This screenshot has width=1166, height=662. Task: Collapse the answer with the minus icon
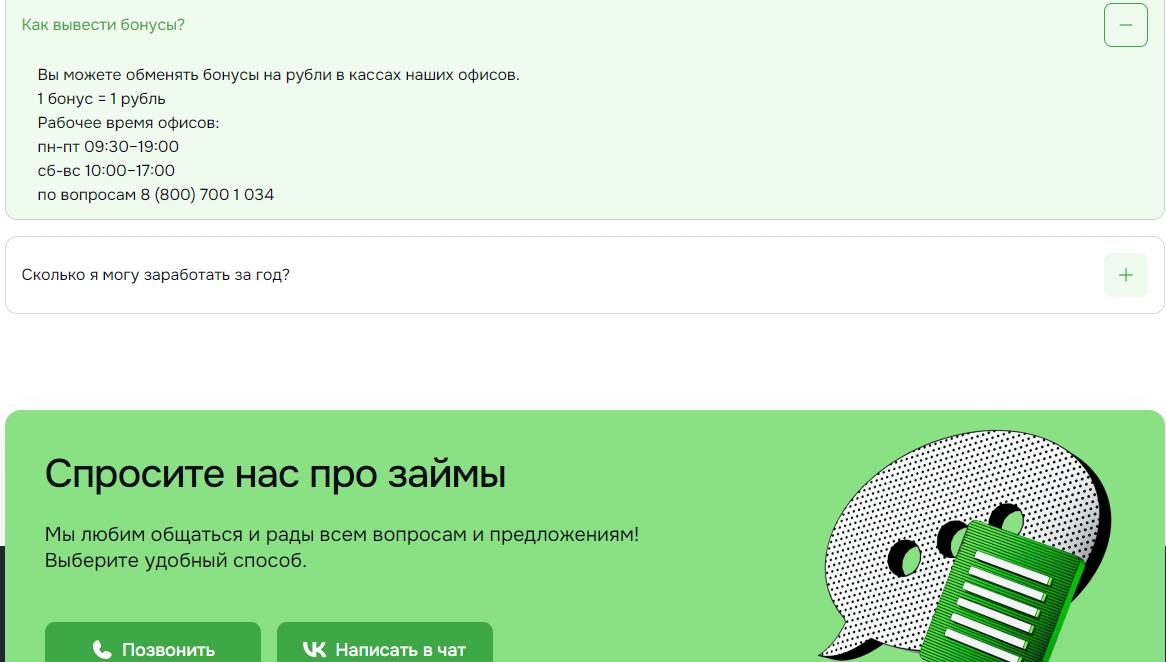coord(1125,25)
